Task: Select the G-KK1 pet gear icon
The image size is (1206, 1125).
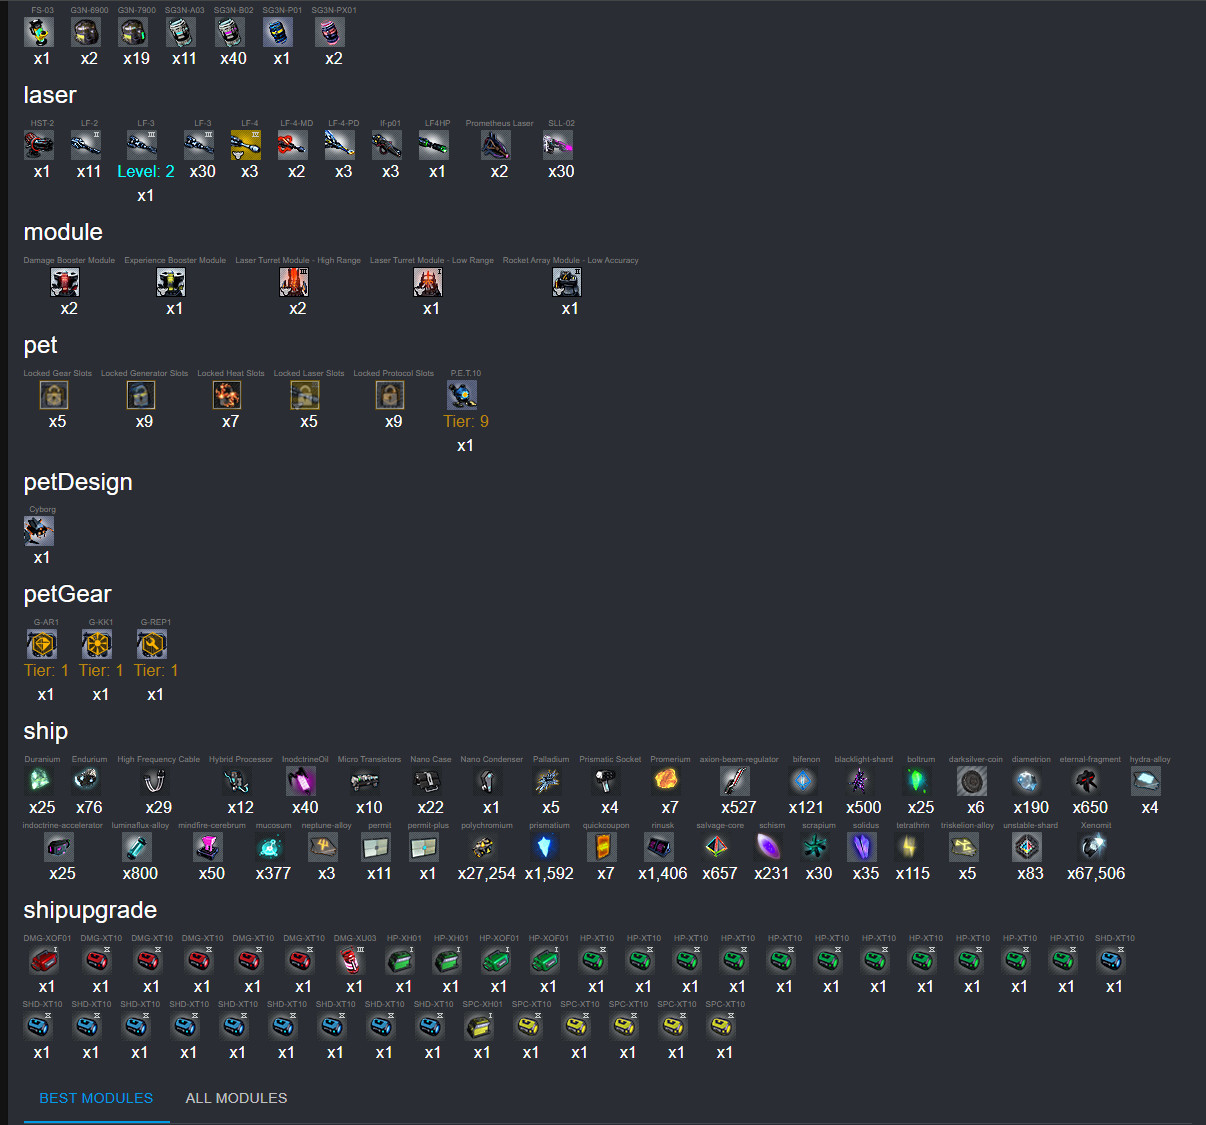Action: tap(97, 644)
